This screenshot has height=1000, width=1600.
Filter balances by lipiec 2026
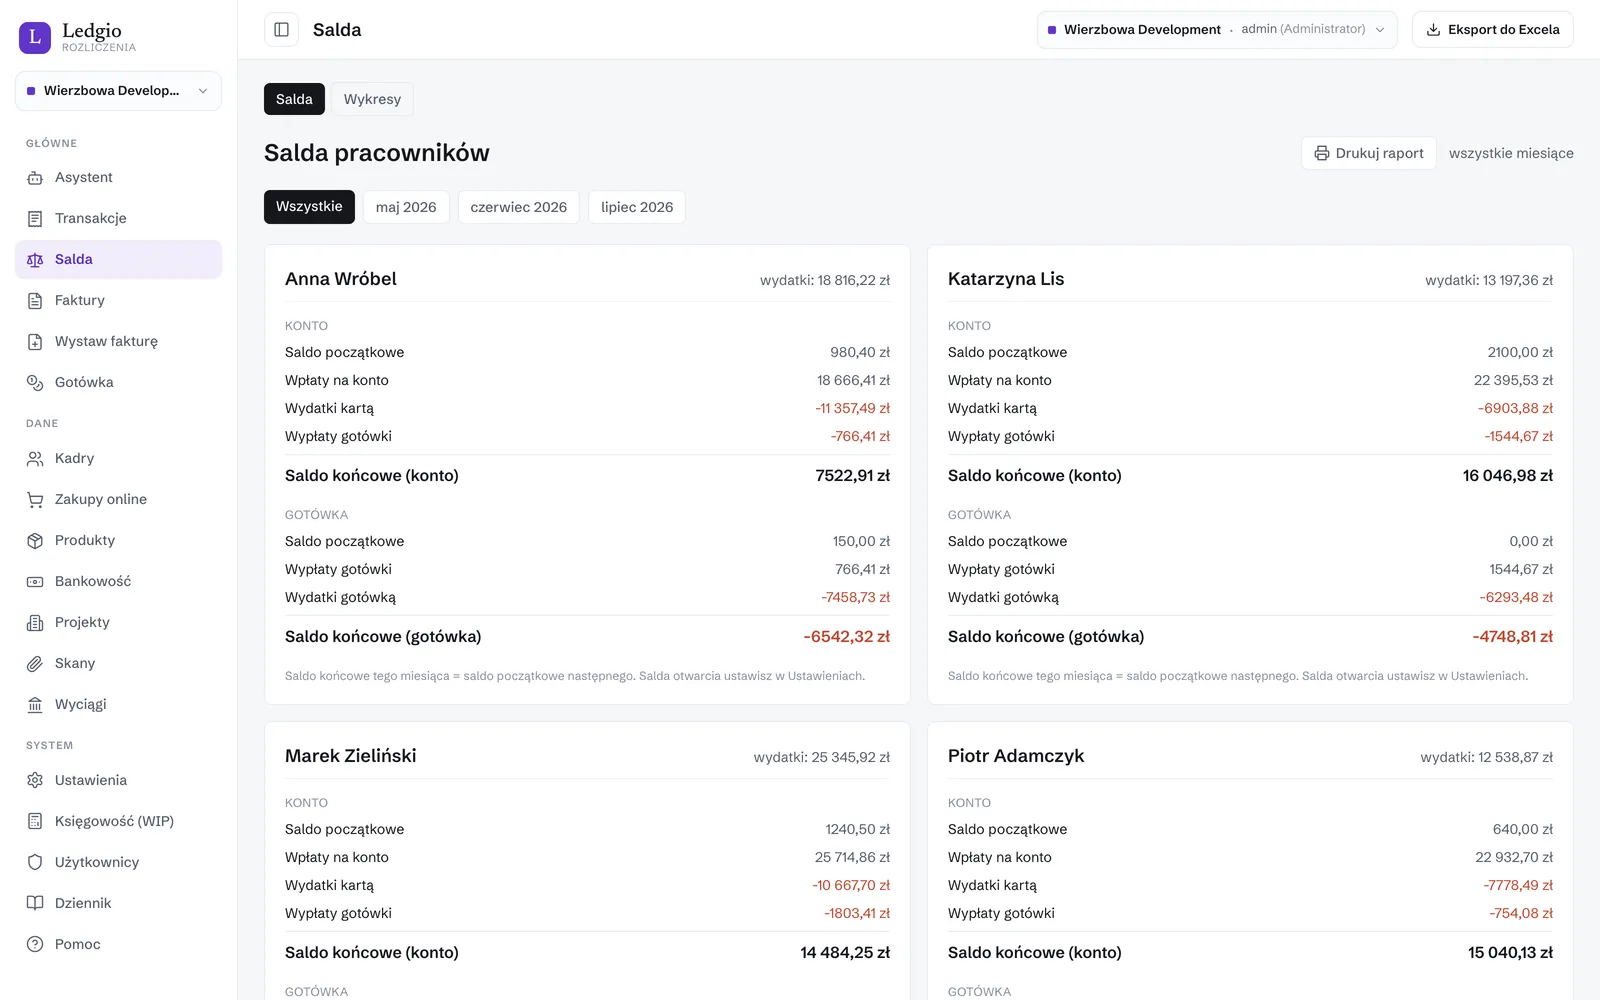pyautogui.click(x=637, y=207)
